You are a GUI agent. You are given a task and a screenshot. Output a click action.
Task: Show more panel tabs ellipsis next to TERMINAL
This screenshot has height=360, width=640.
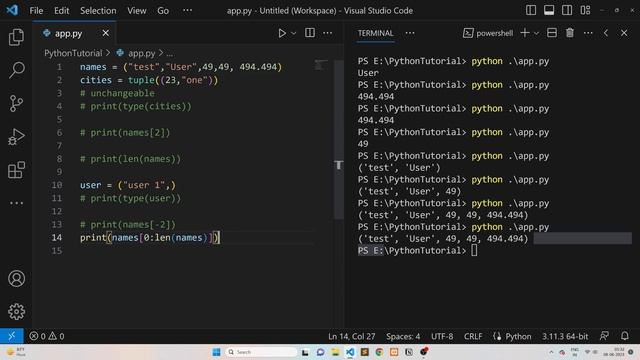click(x=410, y=33)
